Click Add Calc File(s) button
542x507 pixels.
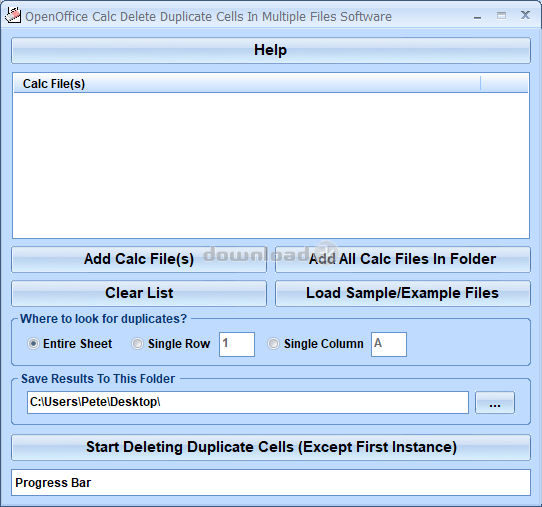pos(139,259)
